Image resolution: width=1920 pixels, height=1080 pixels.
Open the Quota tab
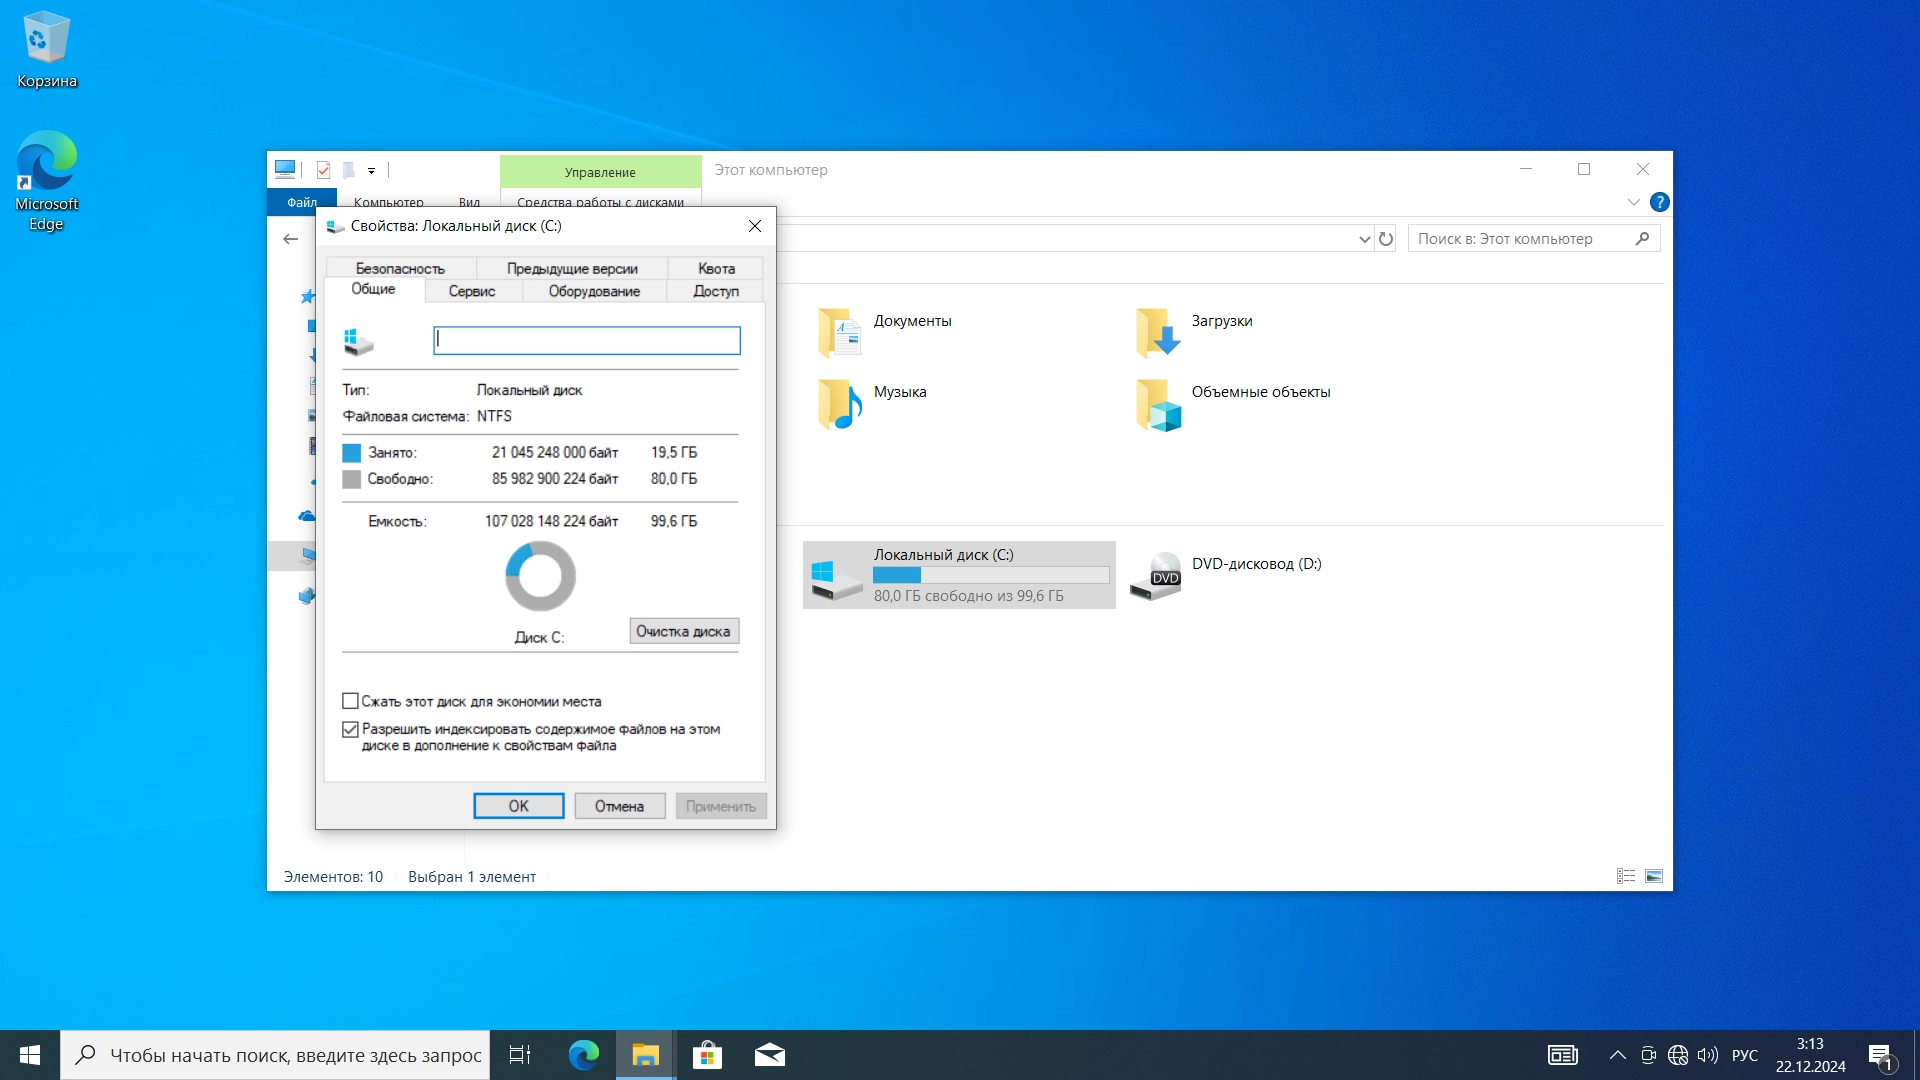click(x=716, y=268)
